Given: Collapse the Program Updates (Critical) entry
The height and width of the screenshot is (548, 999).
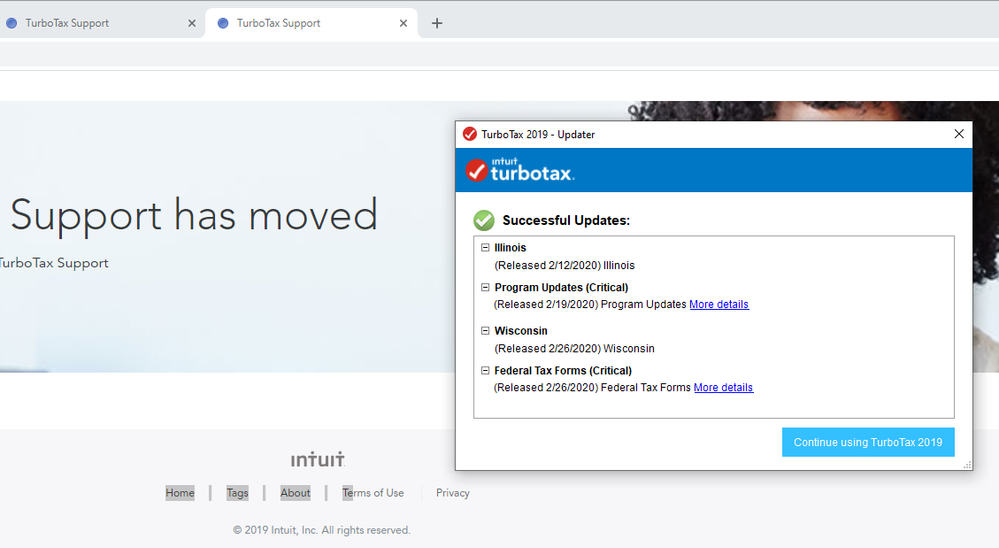Looking at the screenshot, I should coord(485,287).
